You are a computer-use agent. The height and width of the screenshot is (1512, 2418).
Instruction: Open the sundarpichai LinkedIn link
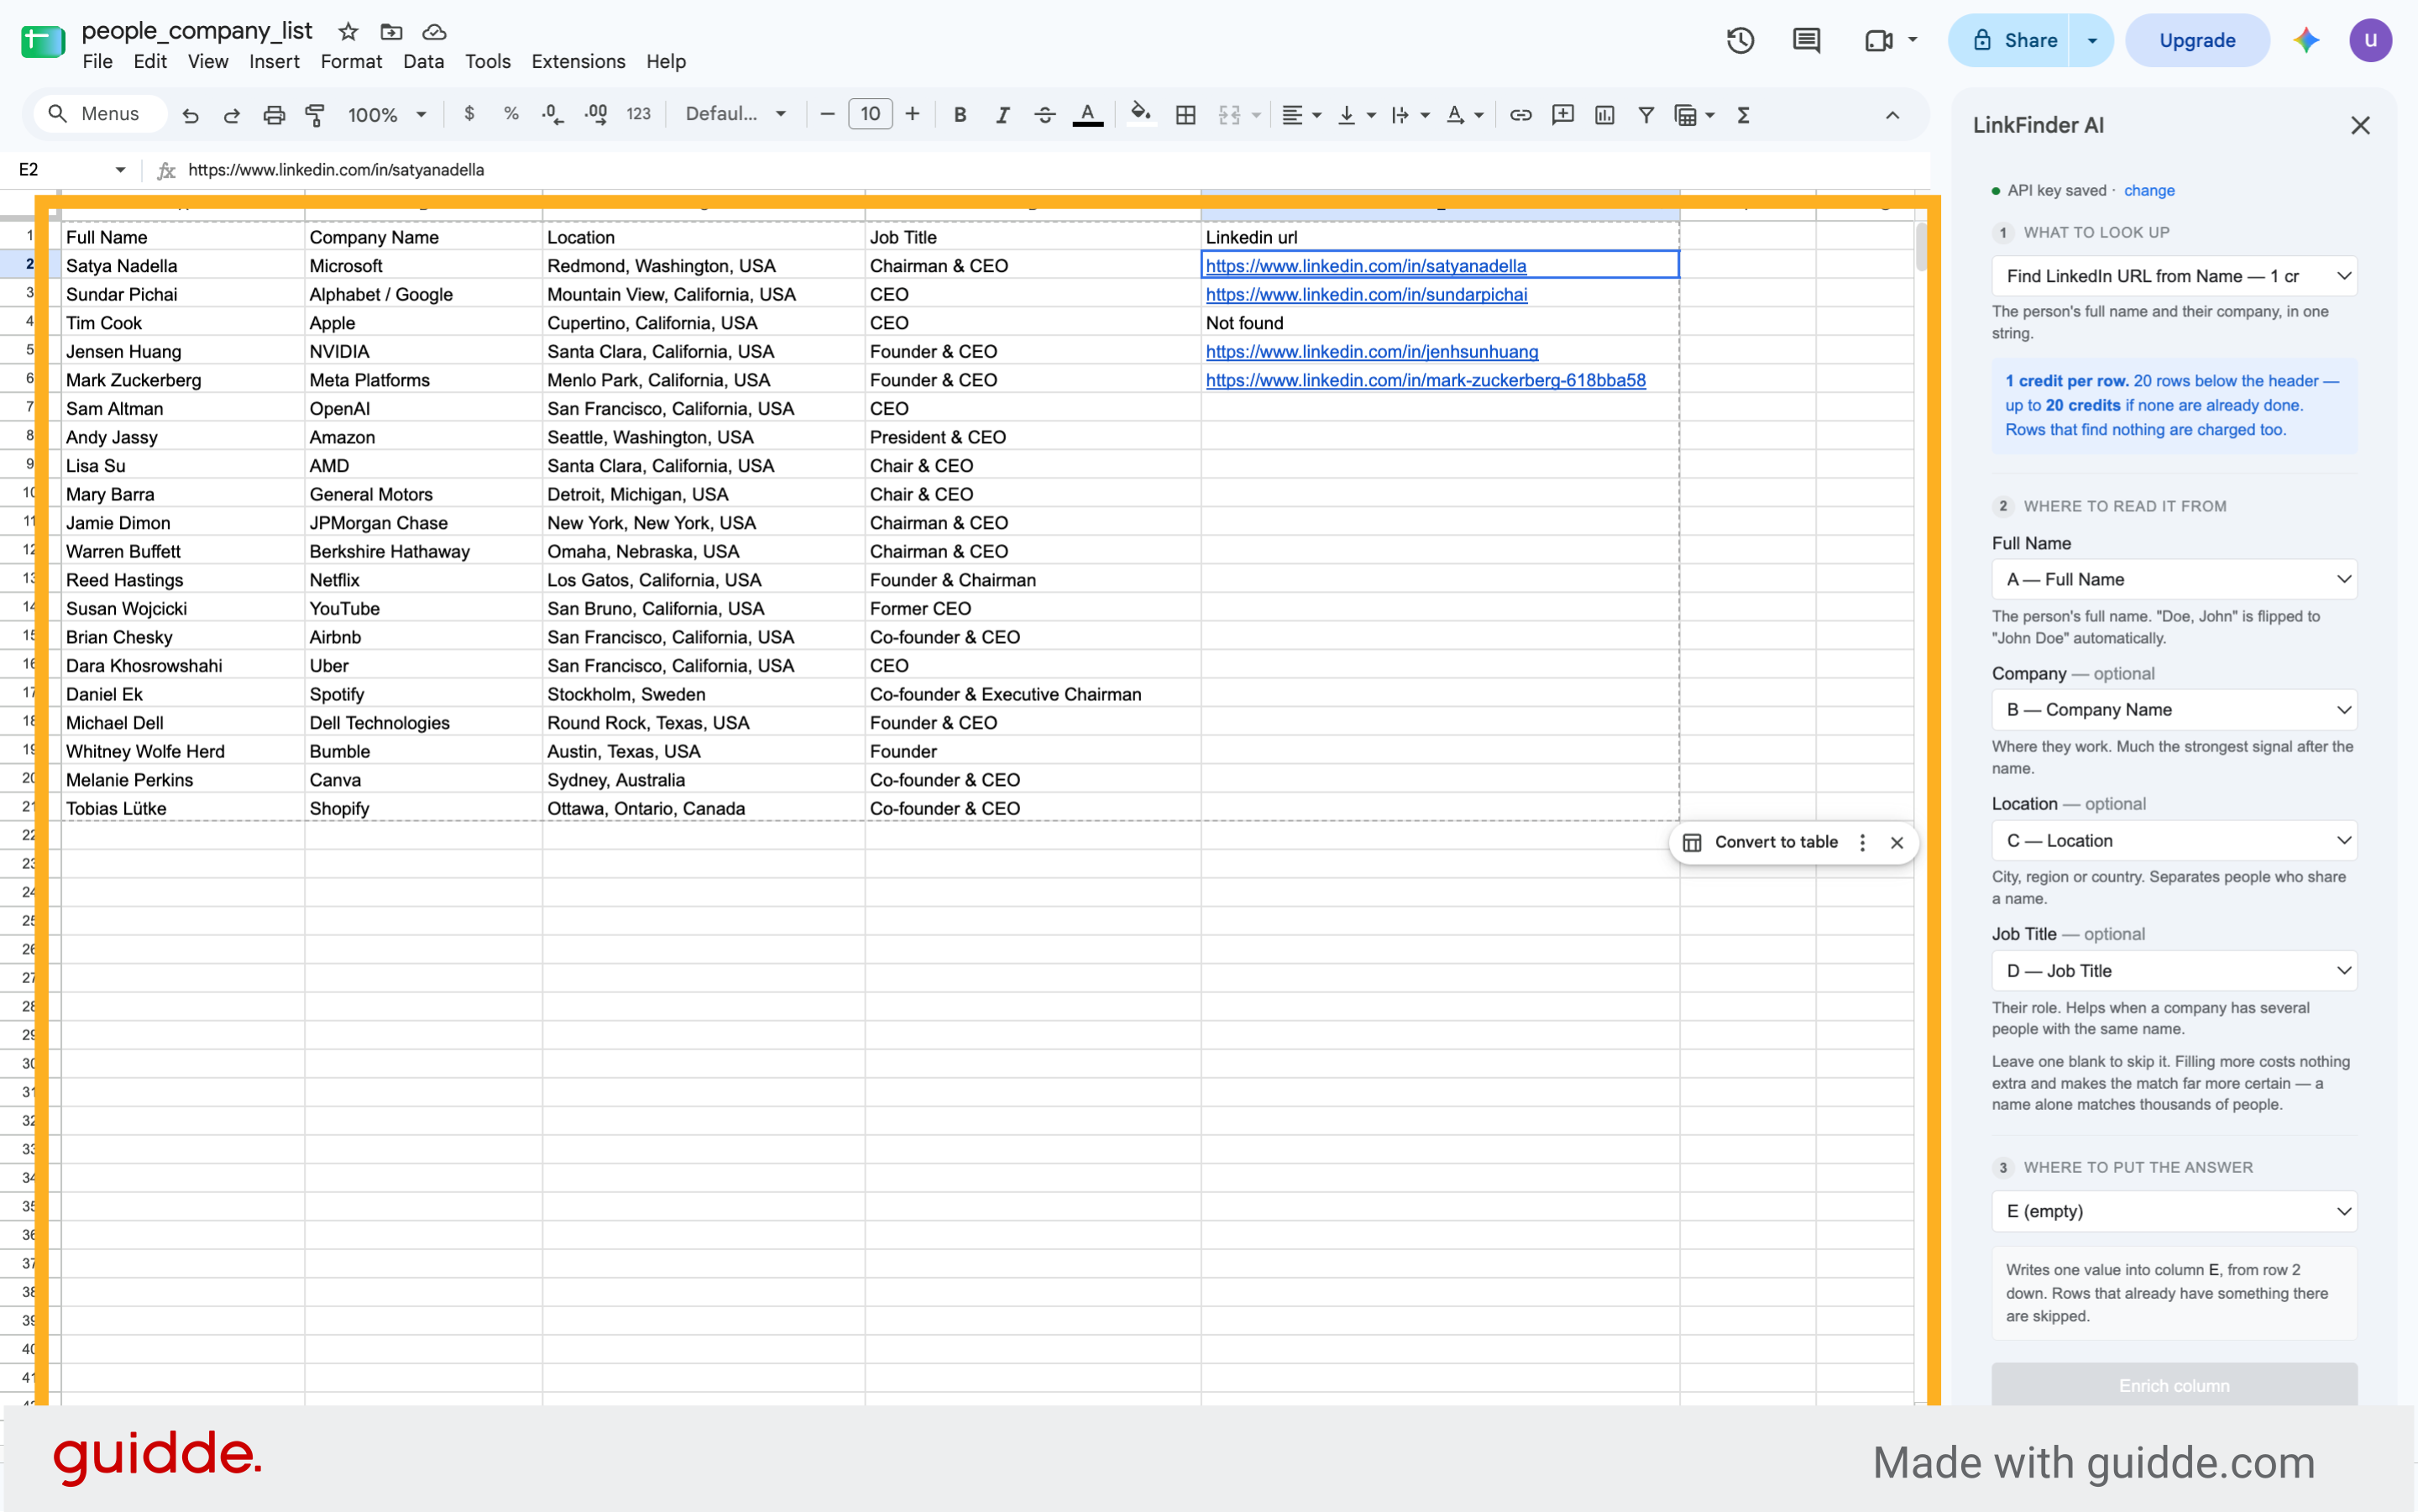(1366, 294)
